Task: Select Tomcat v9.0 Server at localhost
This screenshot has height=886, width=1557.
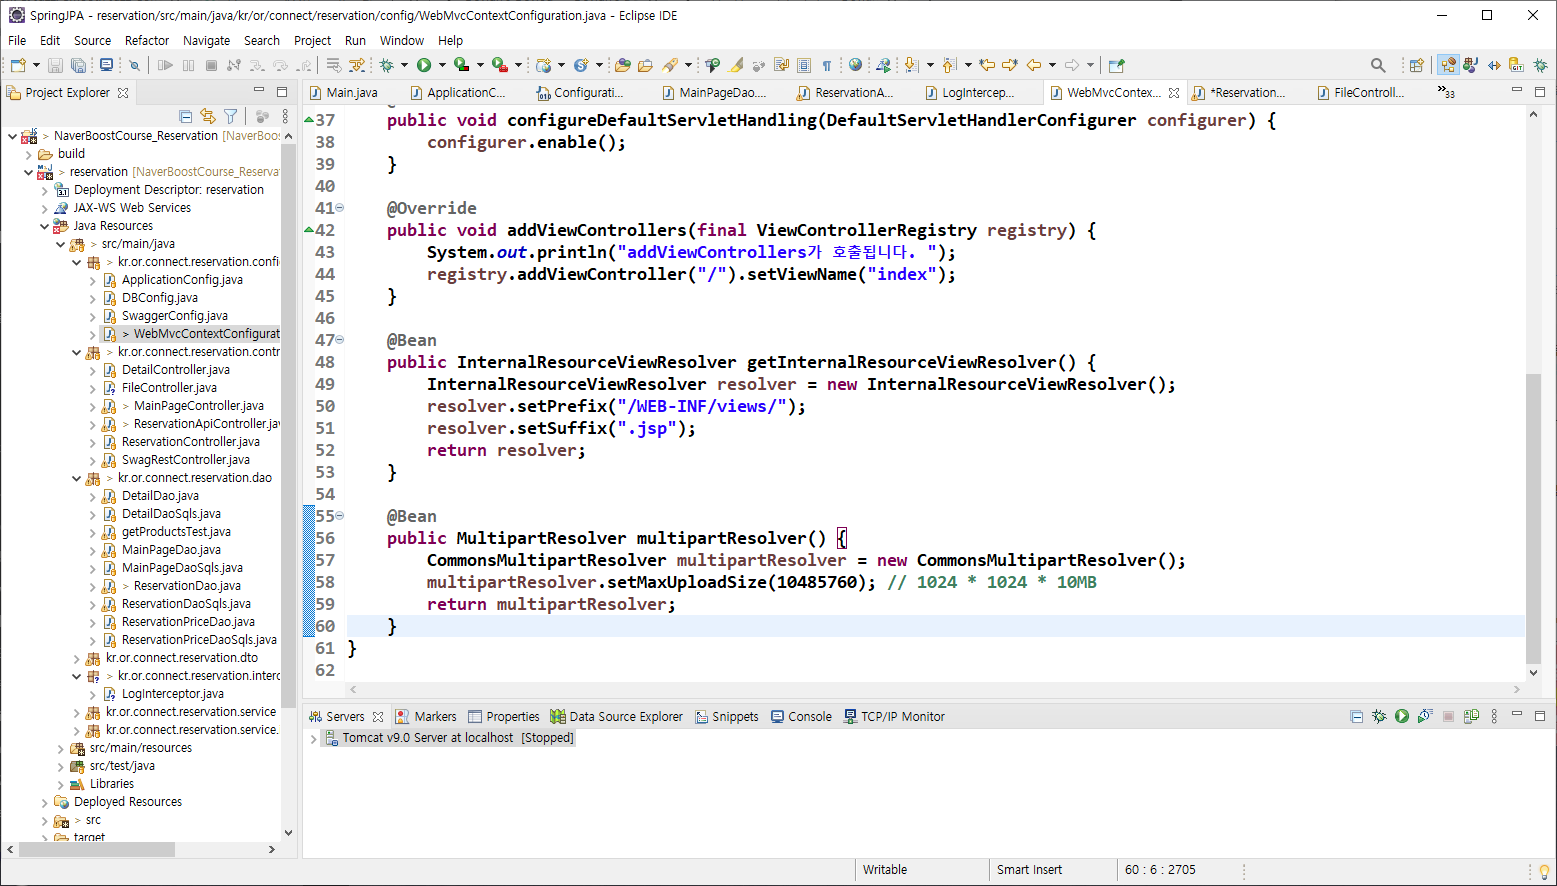Action: pyautogui.click(x=448, y=738)
